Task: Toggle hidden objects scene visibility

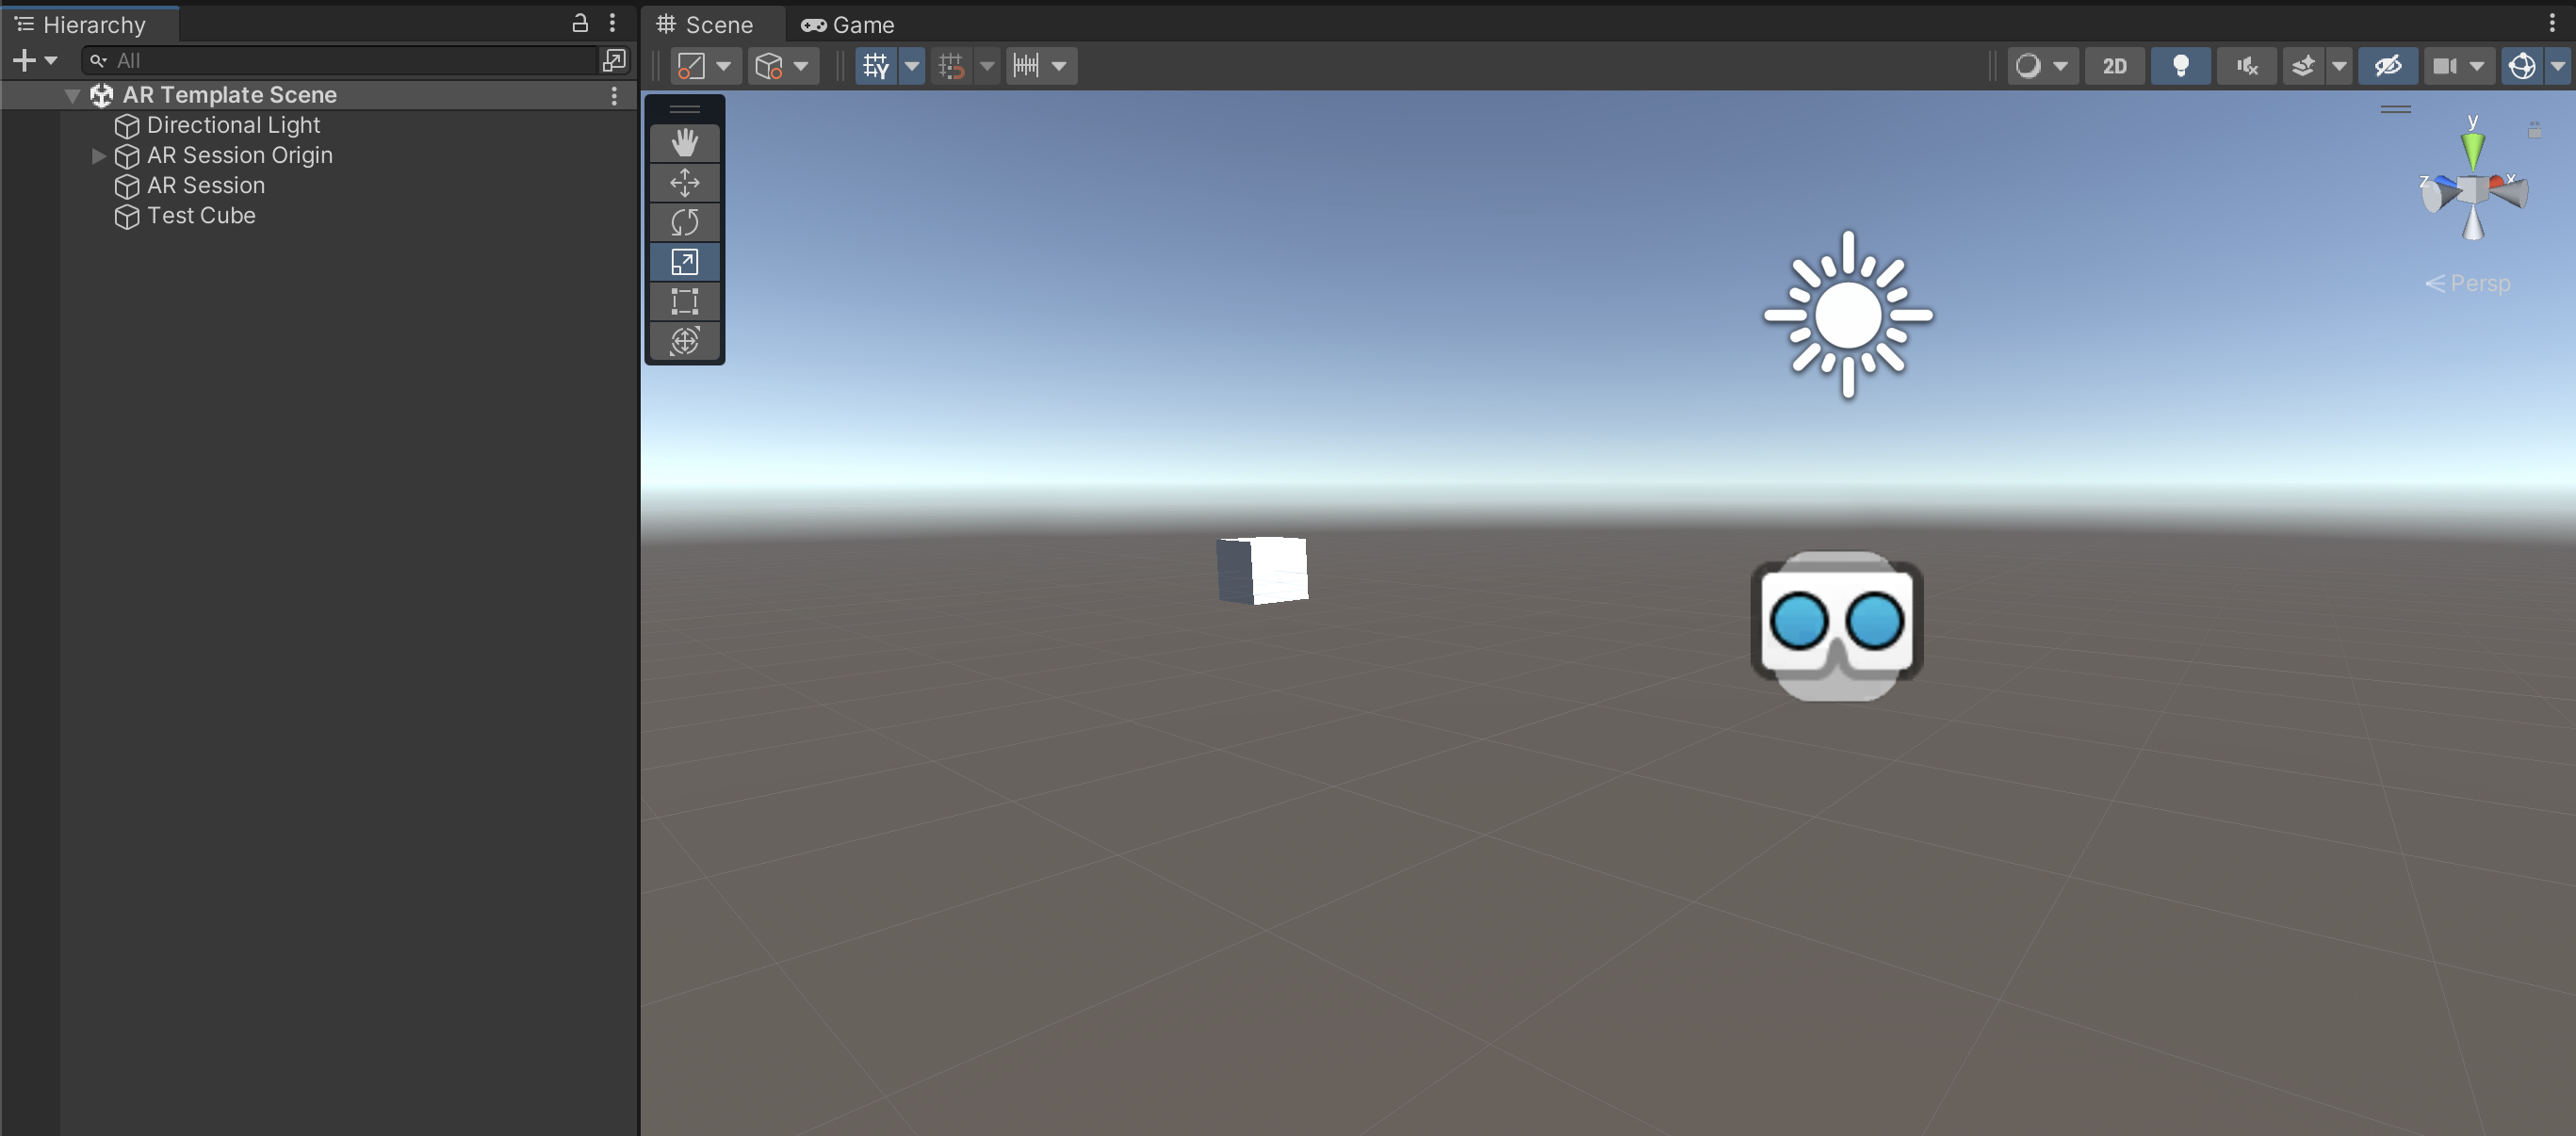Action: pos(2387,66)
